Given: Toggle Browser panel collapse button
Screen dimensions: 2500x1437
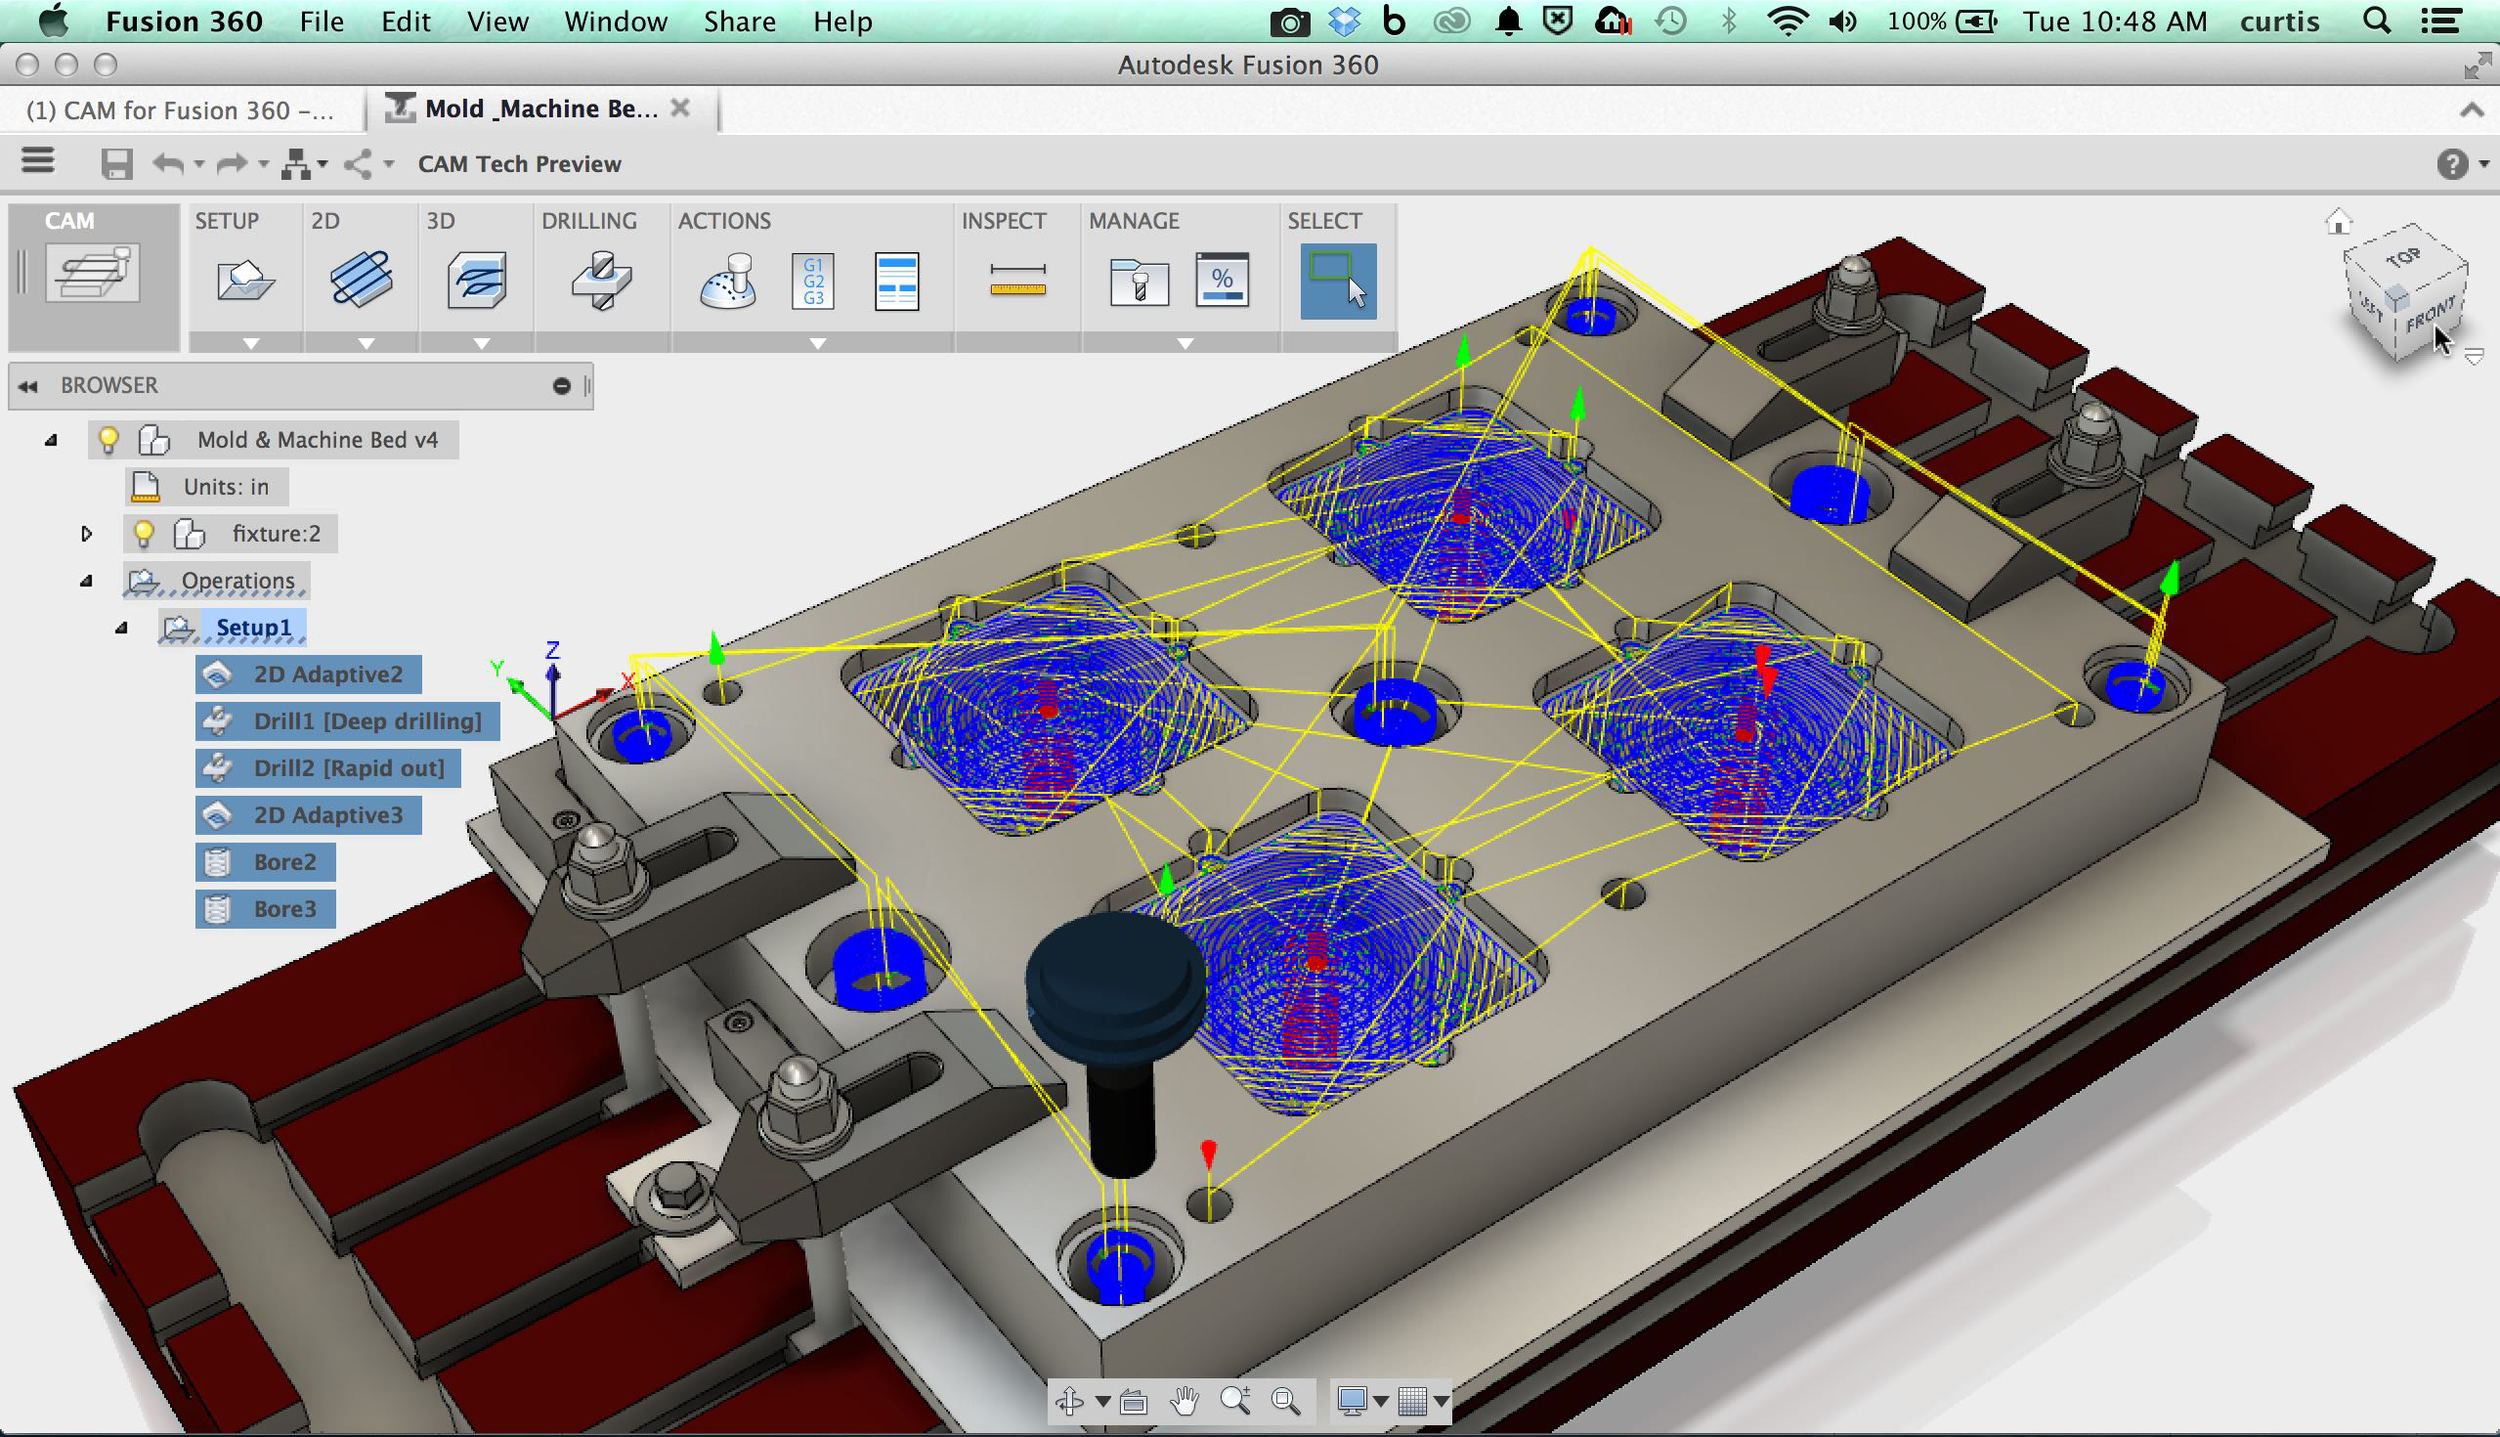Looking at the screenshot, I should (x=27, y=383).
